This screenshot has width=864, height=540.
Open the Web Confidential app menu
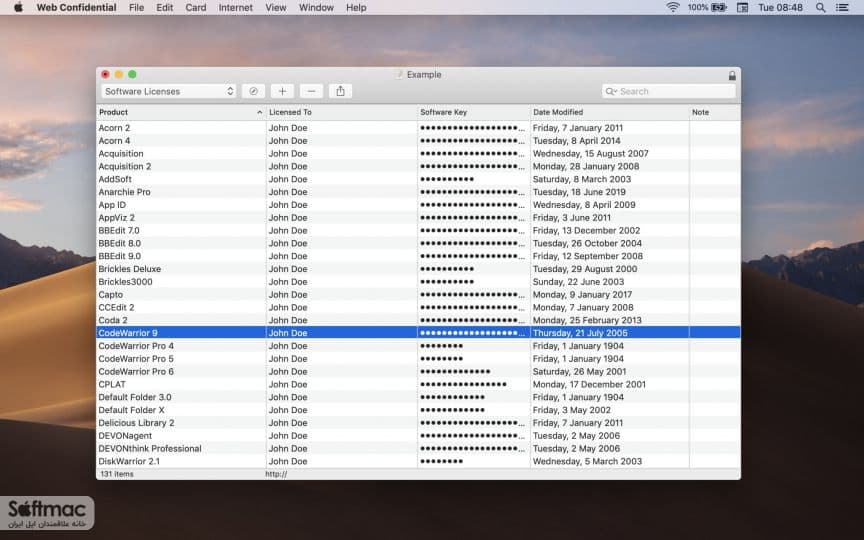[76, 8]
